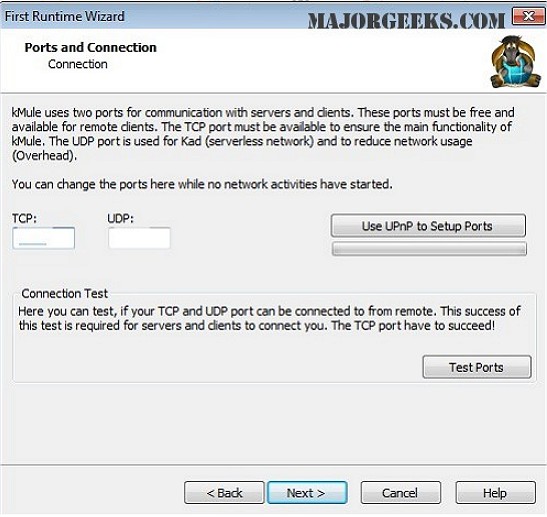Image resolution: width=547 pixels, height=517 pixels.
Task: Continue with the Next button
Action: (x=307, y=493)
